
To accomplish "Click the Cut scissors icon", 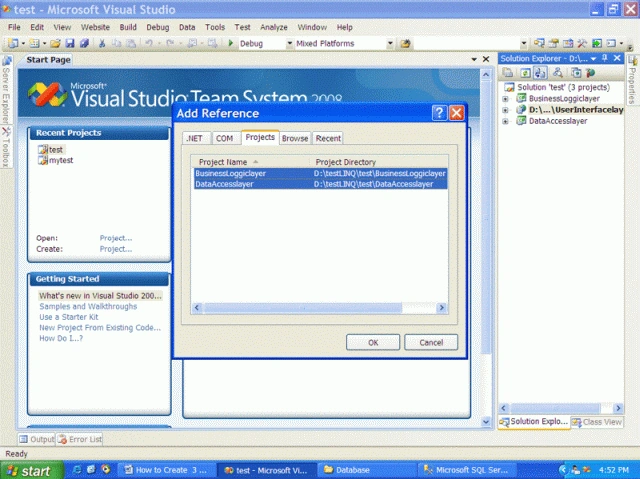I will pyautogui.click(x=102, y=43).
